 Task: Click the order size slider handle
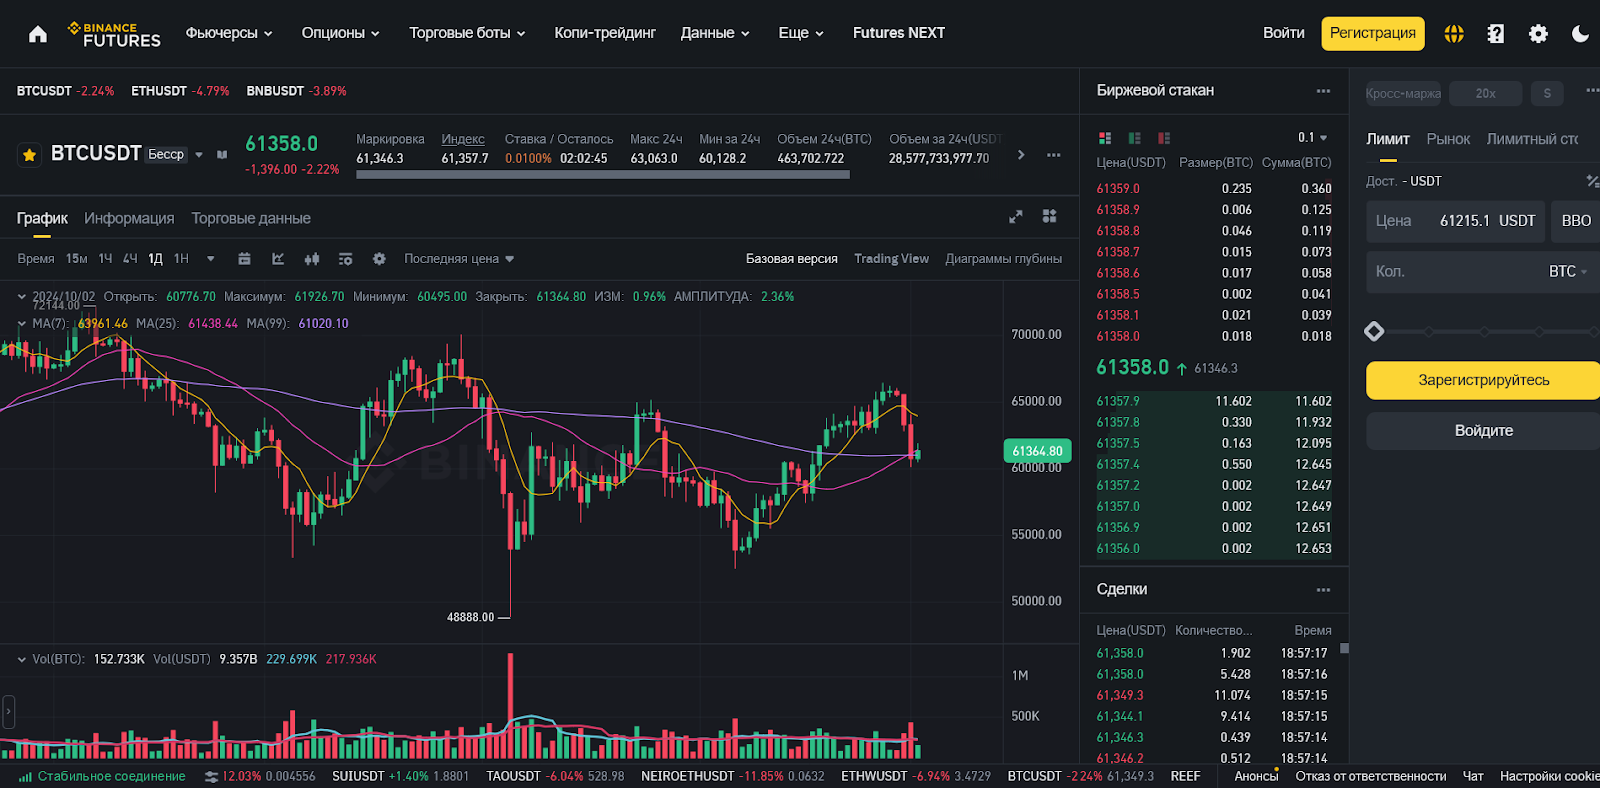1374,331
